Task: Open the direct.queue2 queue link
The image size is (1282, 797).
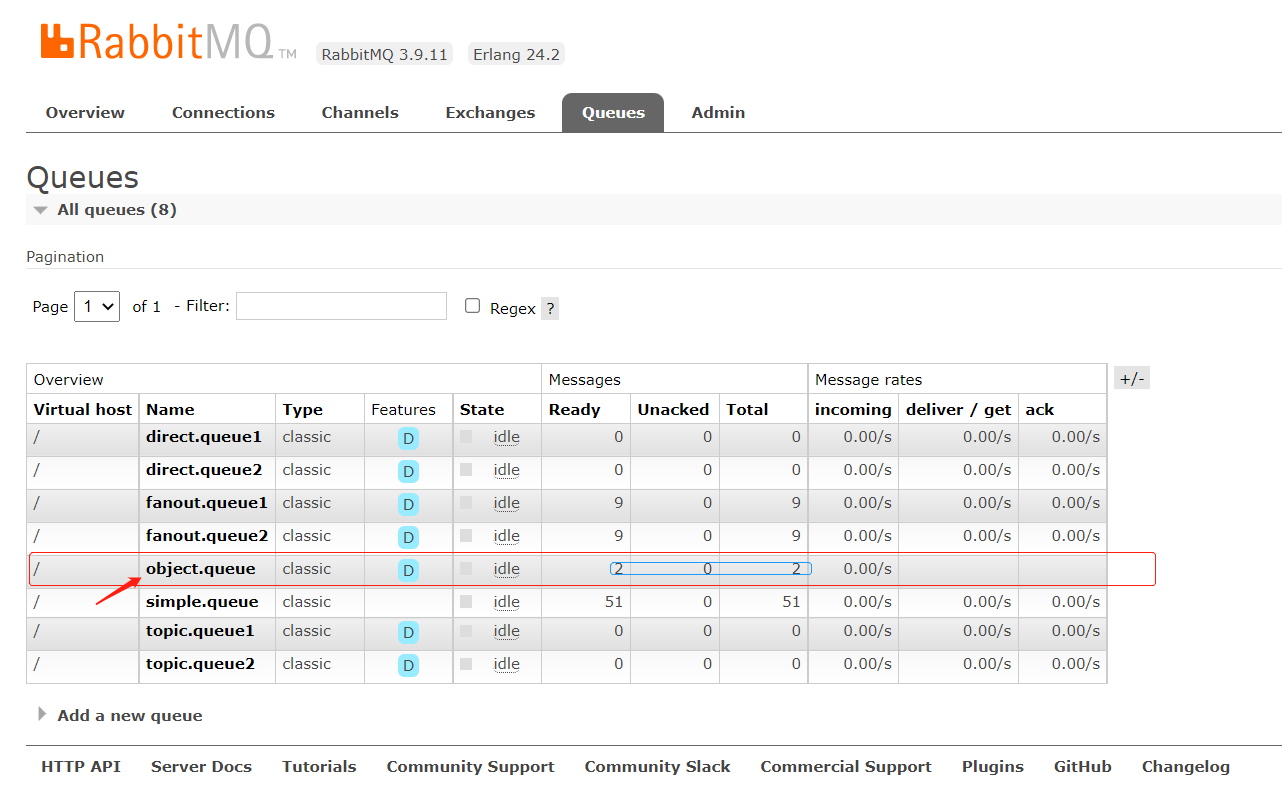Action: [x=204, y=470]
